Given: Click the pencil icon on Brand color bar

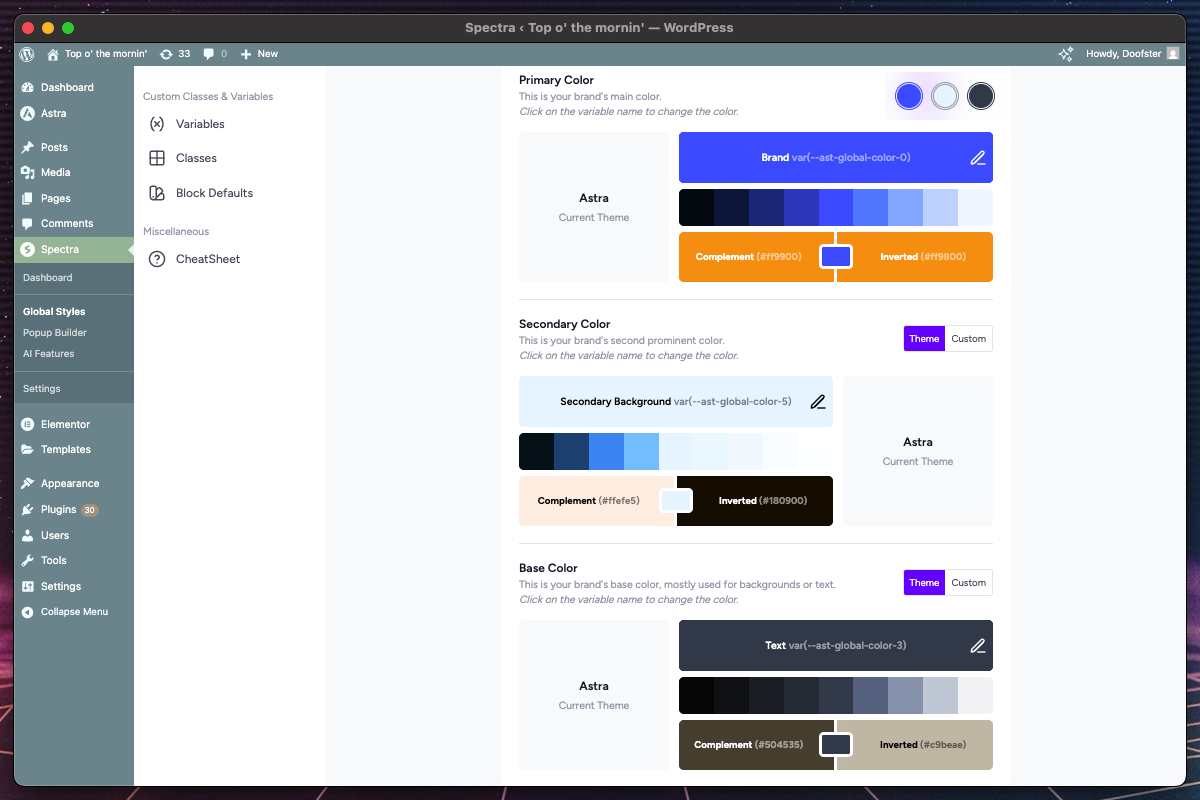Looking at the screenshot, I should pyautogui.click(x=977, y=158).
